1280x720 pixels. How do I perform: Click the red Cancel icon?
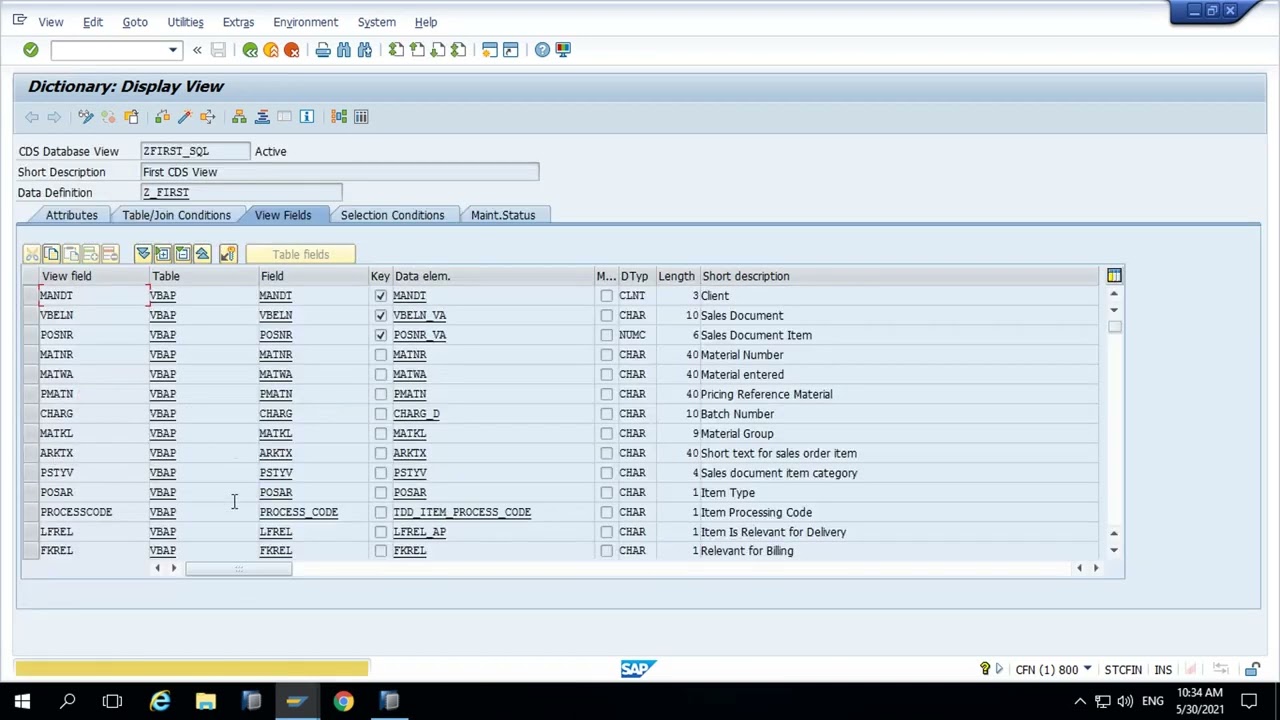click(292, 50)
